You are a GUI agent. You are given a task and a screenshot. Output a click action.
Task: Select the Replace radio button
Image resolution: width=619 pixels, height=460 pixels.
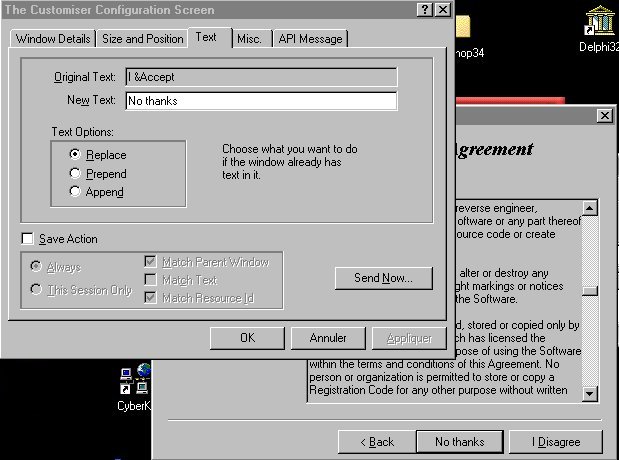(x=75, y=155)
